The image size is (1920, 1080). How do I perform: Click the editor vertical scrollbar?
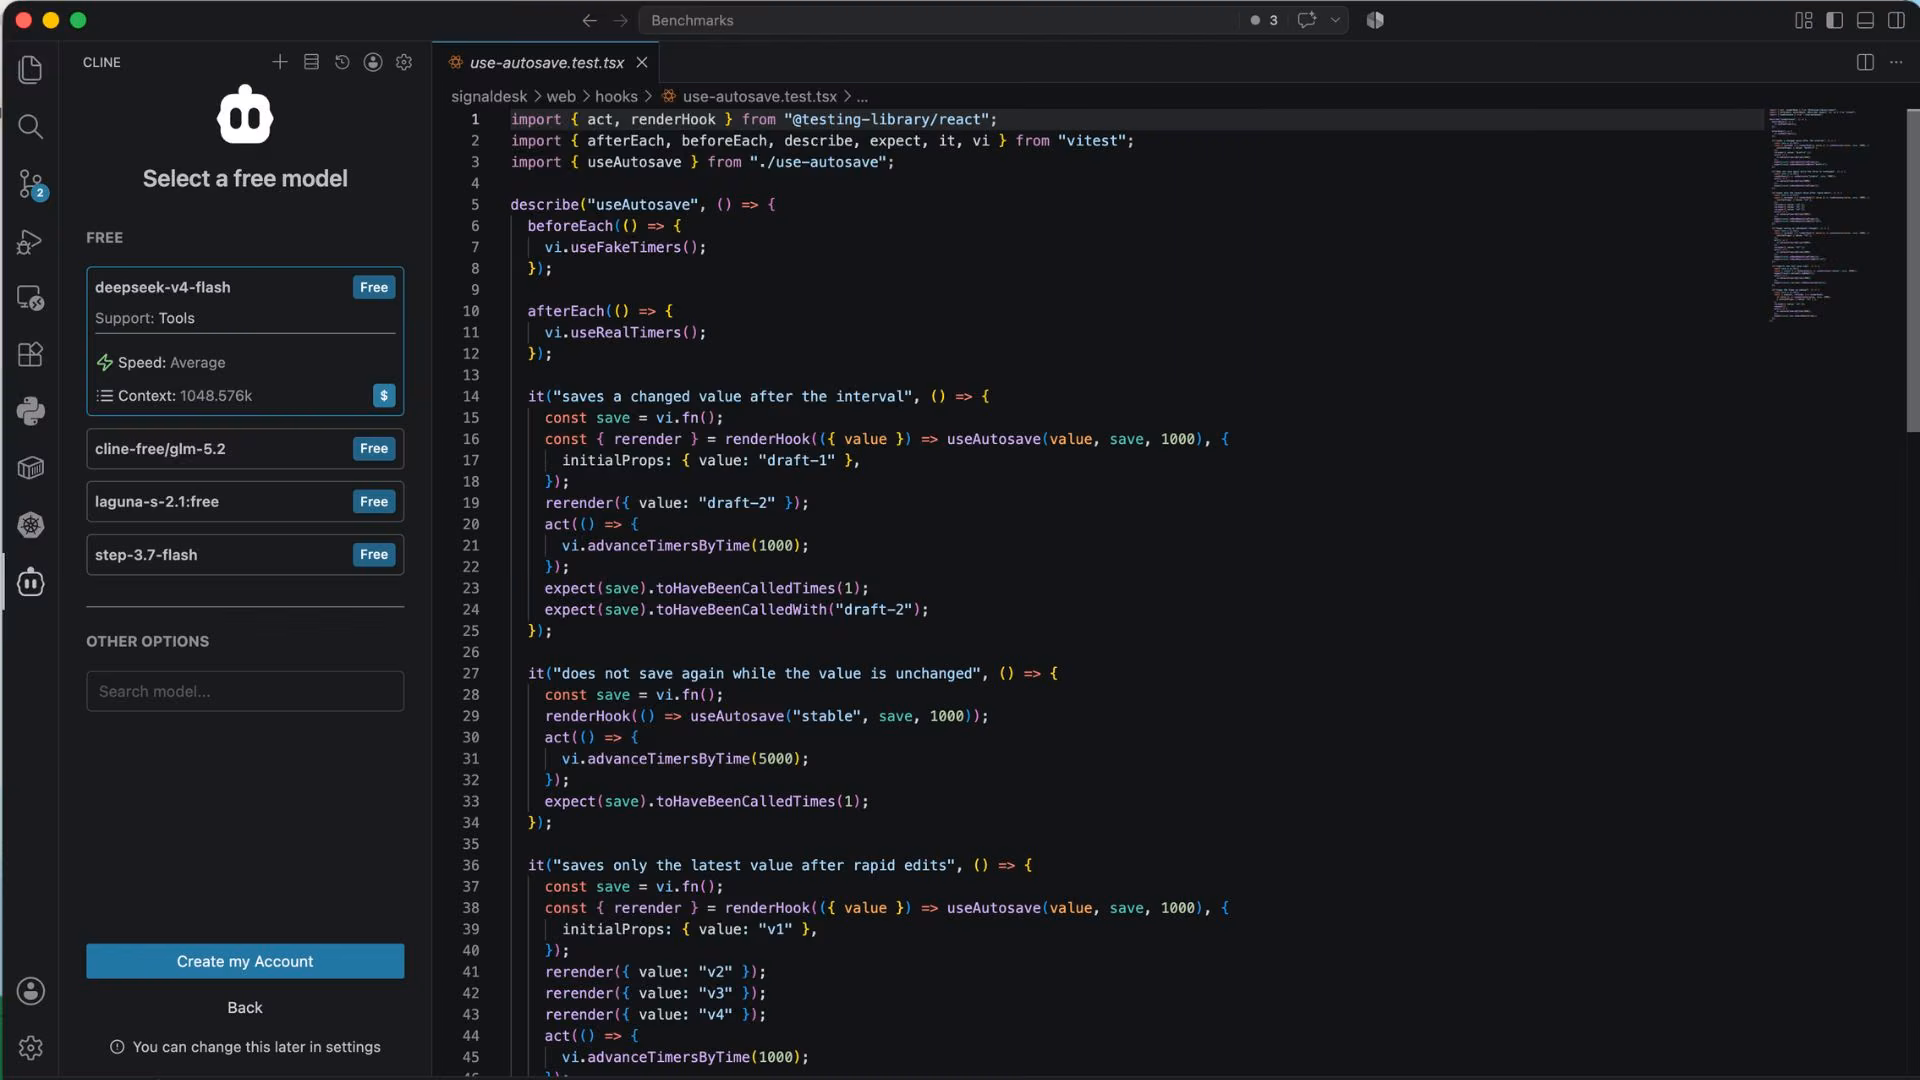point(1912,270)
